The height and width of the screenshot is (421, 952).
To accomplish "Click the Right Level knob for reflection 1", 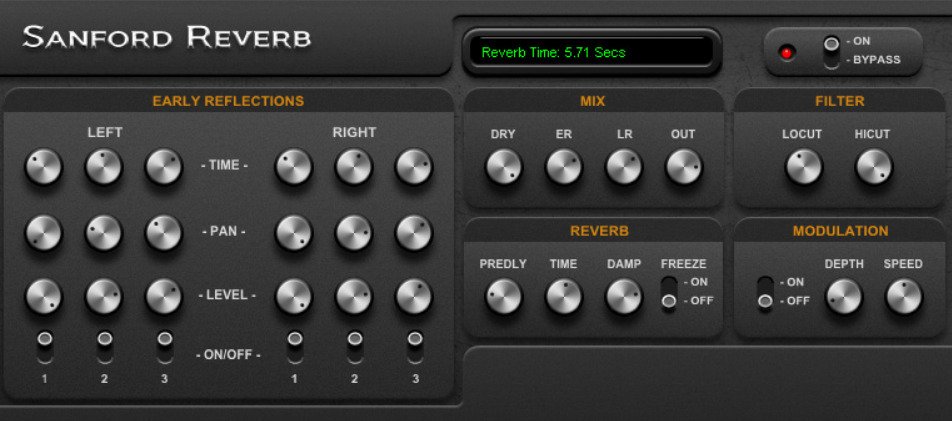I will click(294, 296).
